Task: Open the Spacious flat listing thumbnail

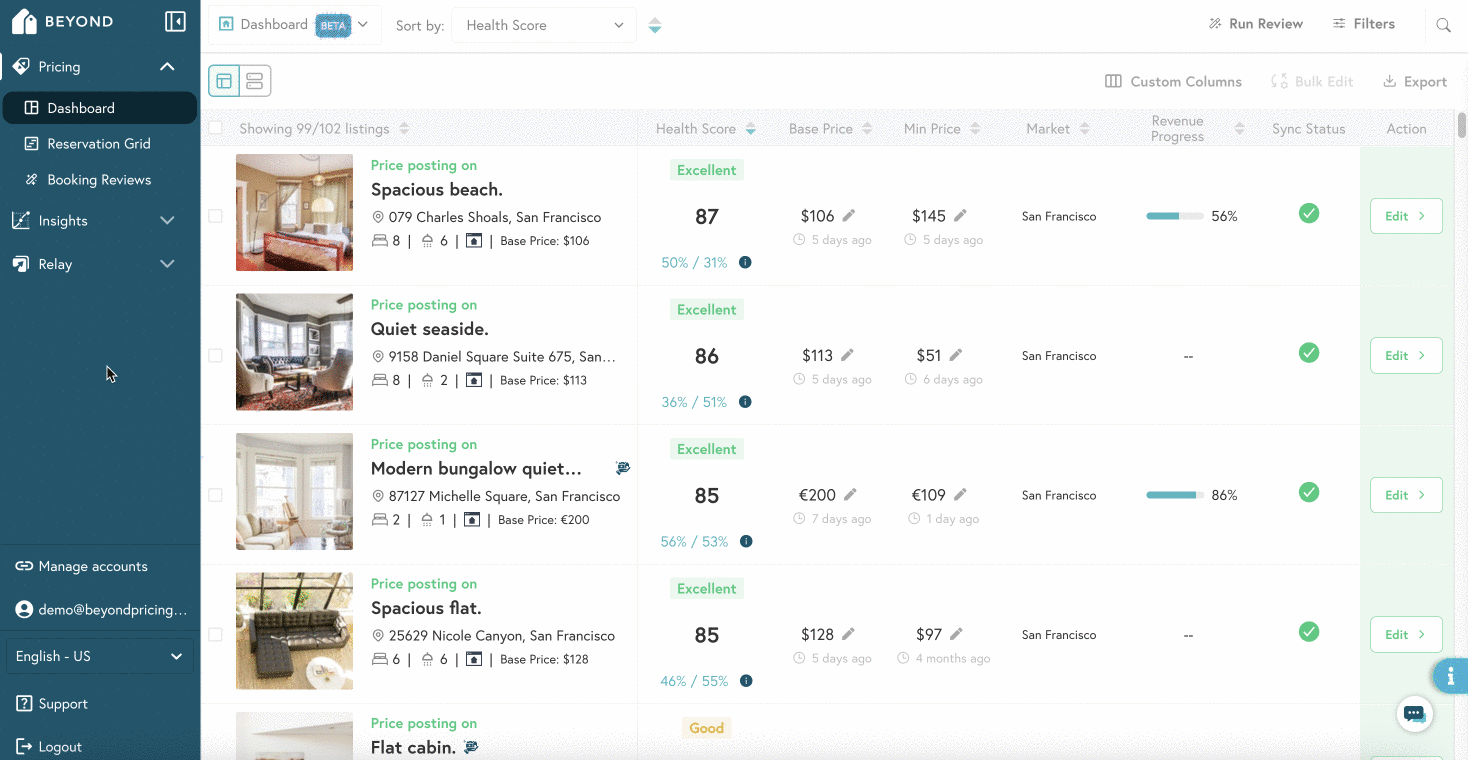Action: pos(294,631)
